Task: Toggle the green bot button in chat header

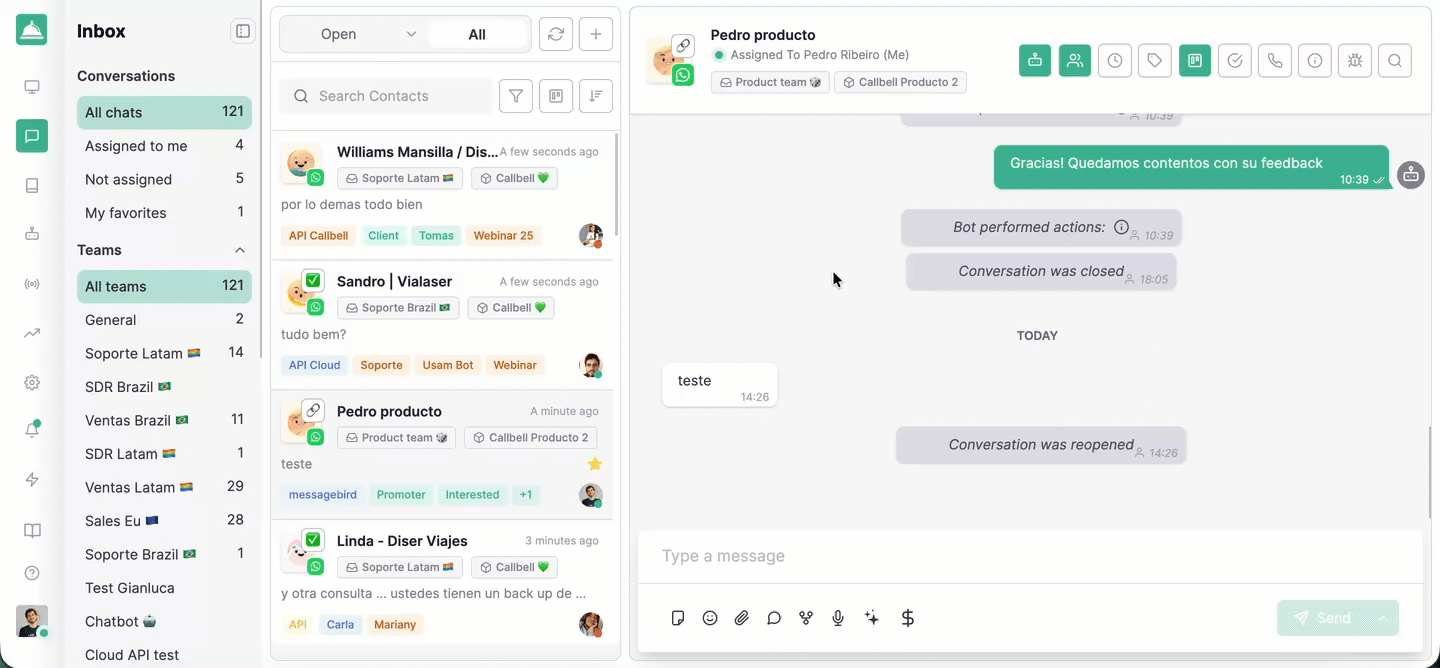Action: tap(1035, 61)
